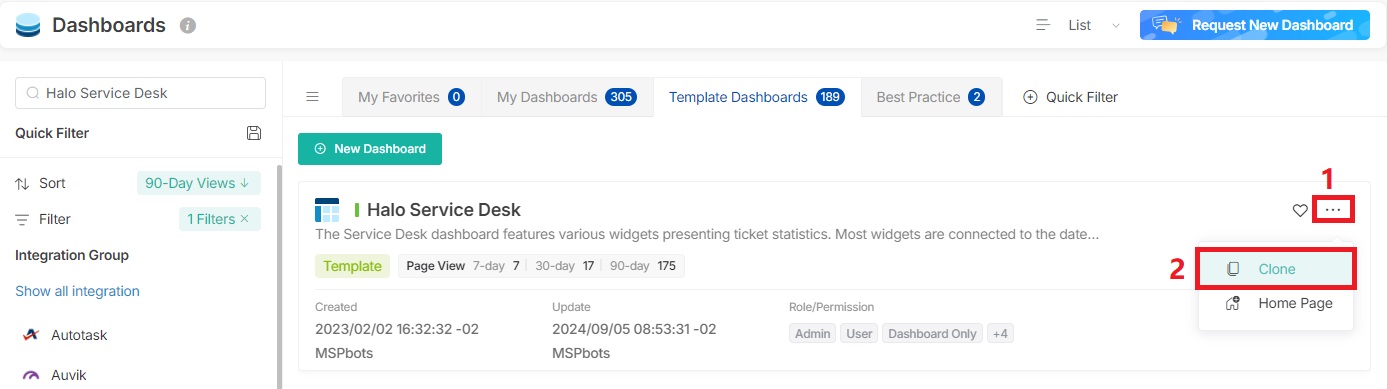Image resolution: width=1387 pixels, height=389 pixels.
Task: Click the Dashboard Only role tag
Action: click(x=932, y=333)
